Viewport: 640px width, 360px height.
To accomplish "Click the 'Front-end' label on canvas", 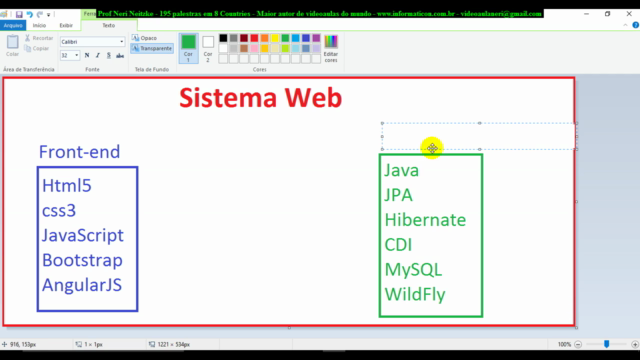I will (x=79, y=152).
